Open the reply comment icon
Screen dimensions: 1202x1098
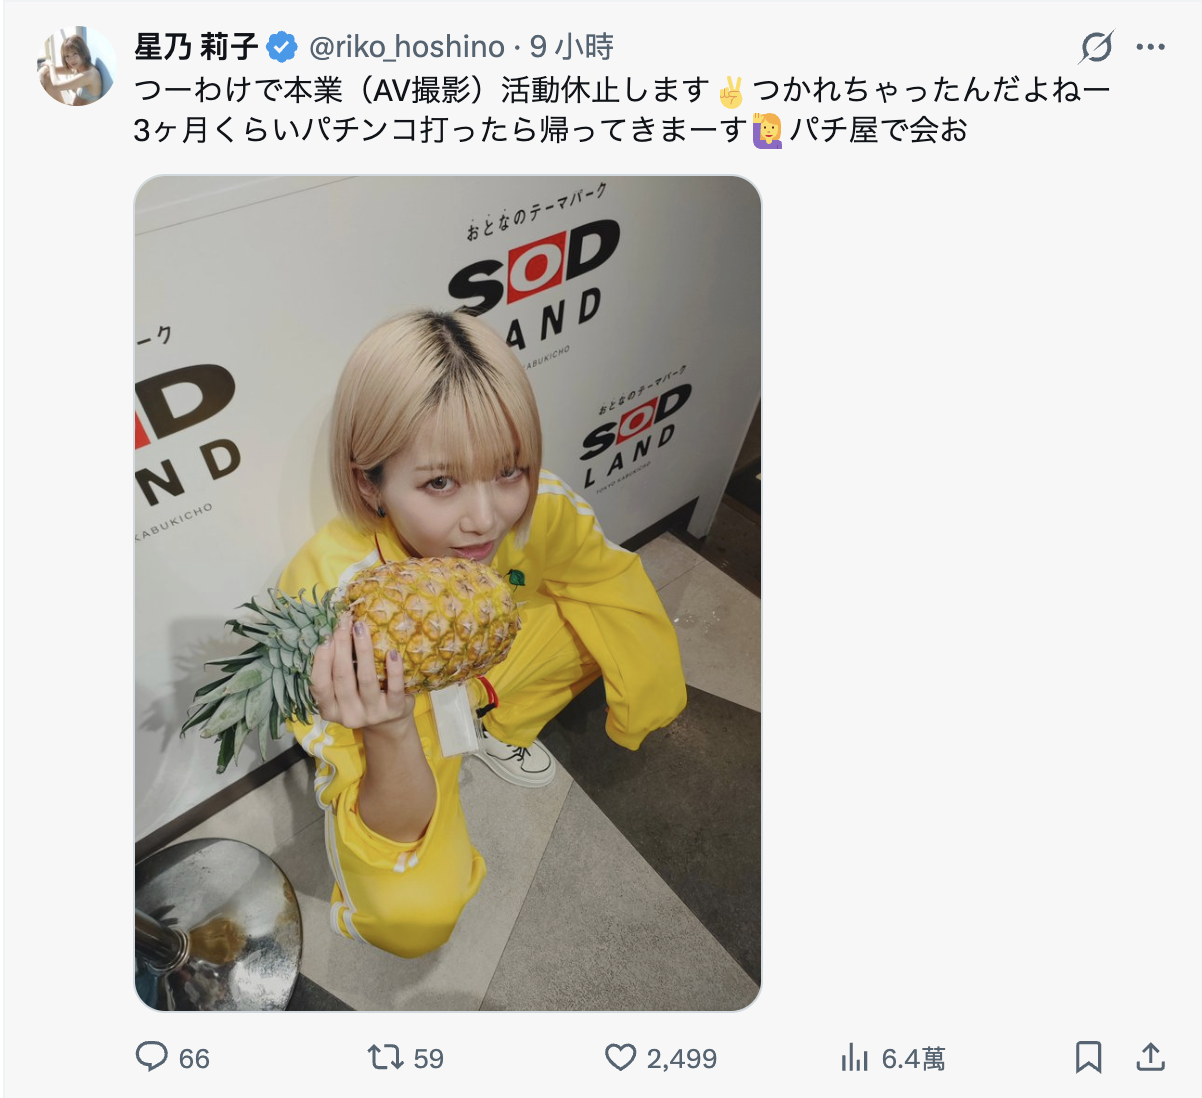151,1057
